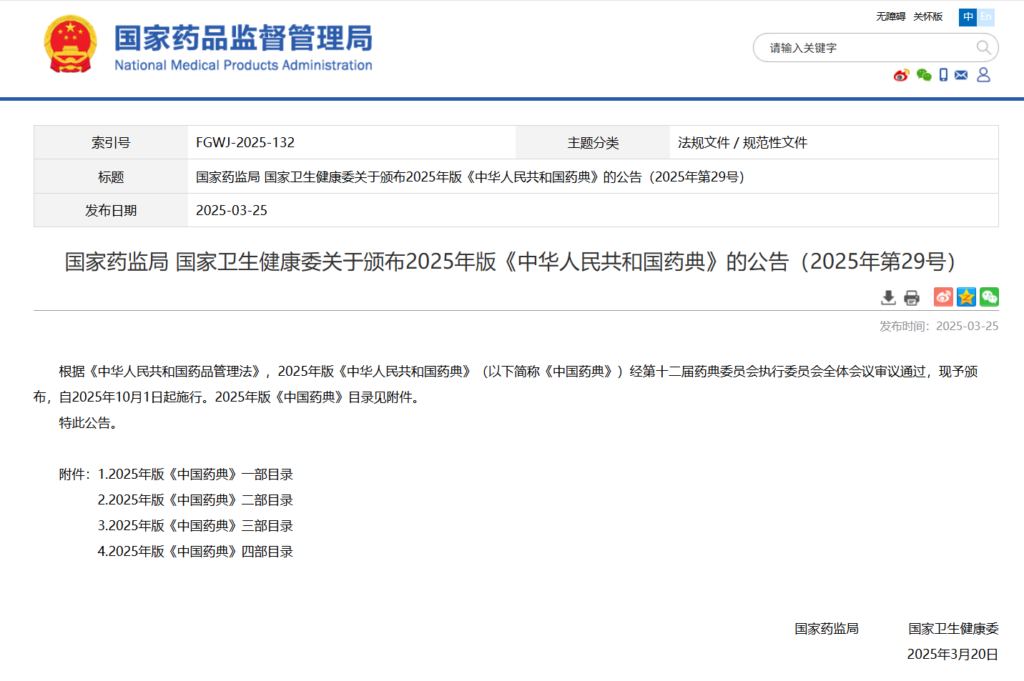Share to QQ Zone via star icon
This screenshot has width=1024, height=681.
pos(966,297)
